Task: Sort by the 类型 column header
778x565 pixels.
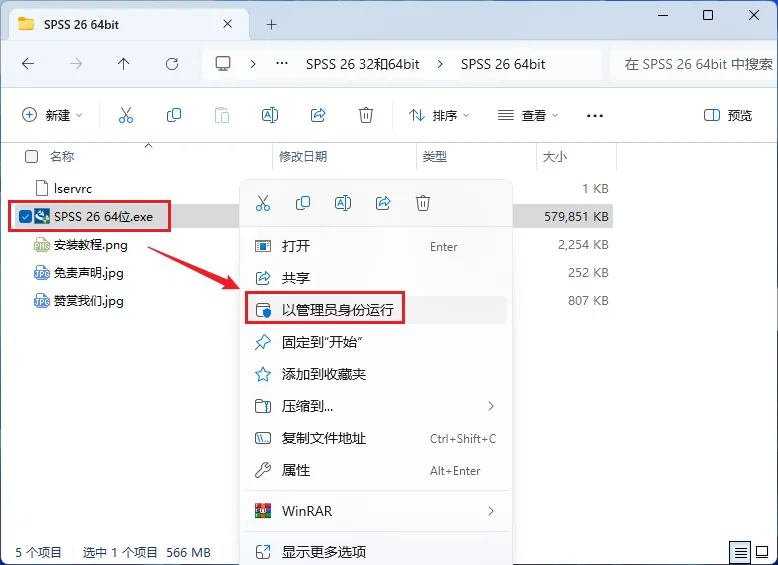Action: tap(435, 157)
